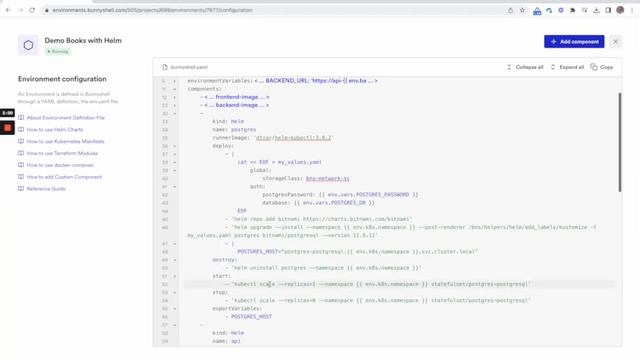Copy the bunnyshell.yaml contents
Viewport: 640px width, 360px height.
coord(602,67)
